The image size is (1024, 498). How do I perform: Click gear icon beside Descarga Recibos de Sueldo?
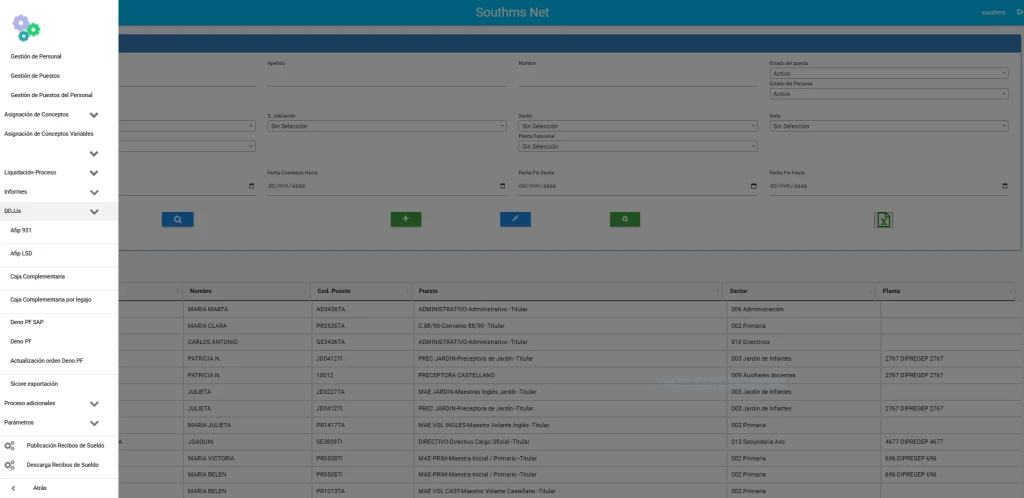[9, 465]
